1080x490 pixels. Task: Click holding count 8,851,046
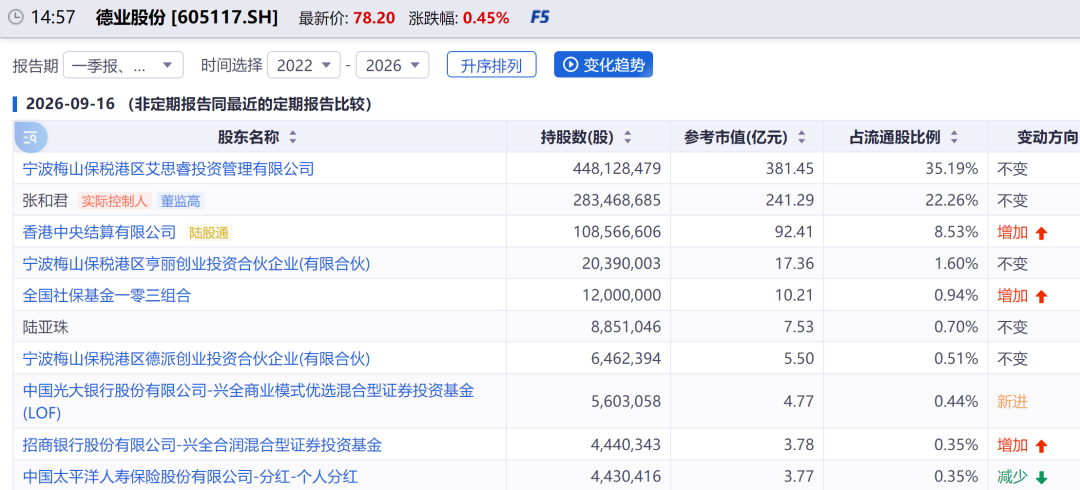(628, 327)
